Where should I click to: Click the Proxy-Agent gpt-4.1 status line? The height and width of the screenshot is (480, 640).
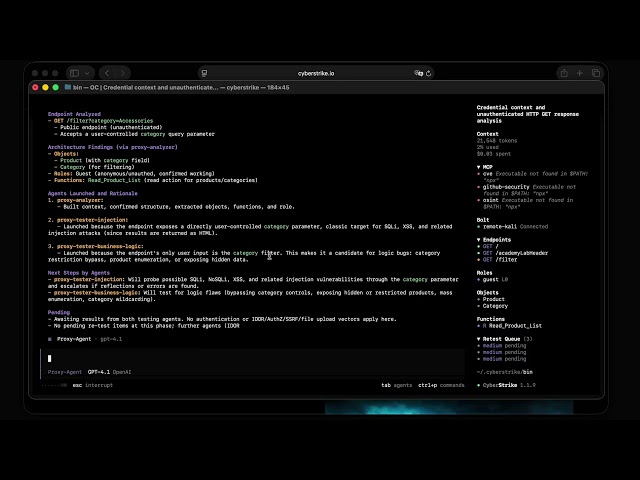click(85, 339)
